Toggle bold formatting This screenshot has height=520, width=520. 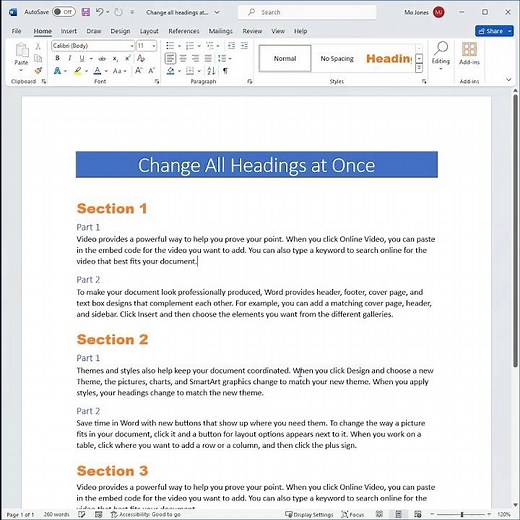(57, 58)
